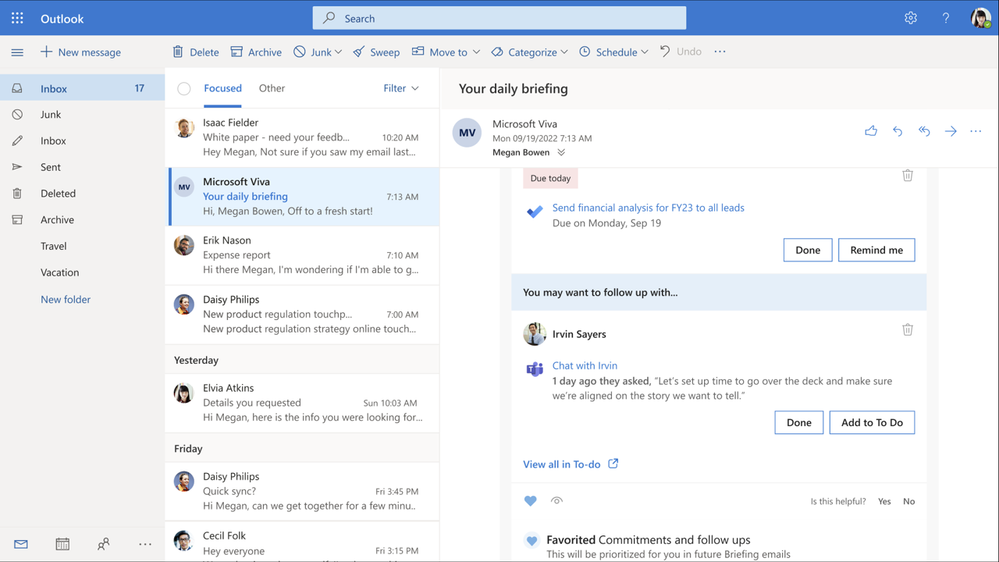Click into the Search box
The image size is (999, 562).
499,18
